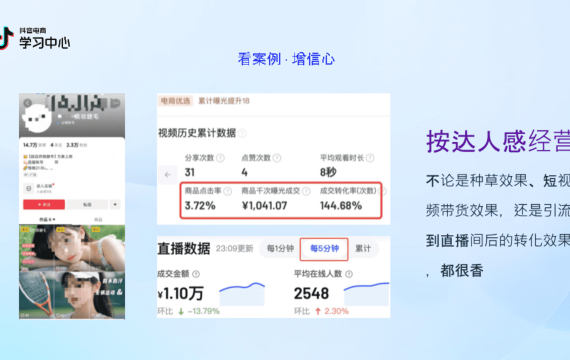
Task: Click the 看案例 · 增信心 slide title
Action: [x=286, y=59]
